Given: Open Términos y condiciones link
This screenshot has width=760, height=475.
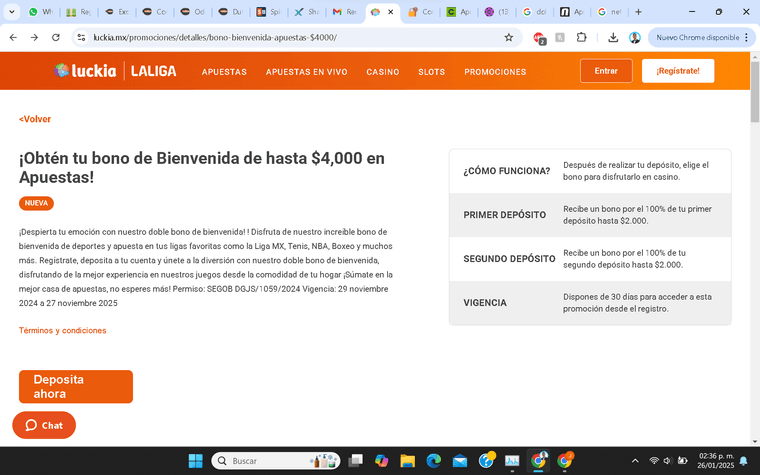Looking at the screenshot, I should (x=63, y=331).
